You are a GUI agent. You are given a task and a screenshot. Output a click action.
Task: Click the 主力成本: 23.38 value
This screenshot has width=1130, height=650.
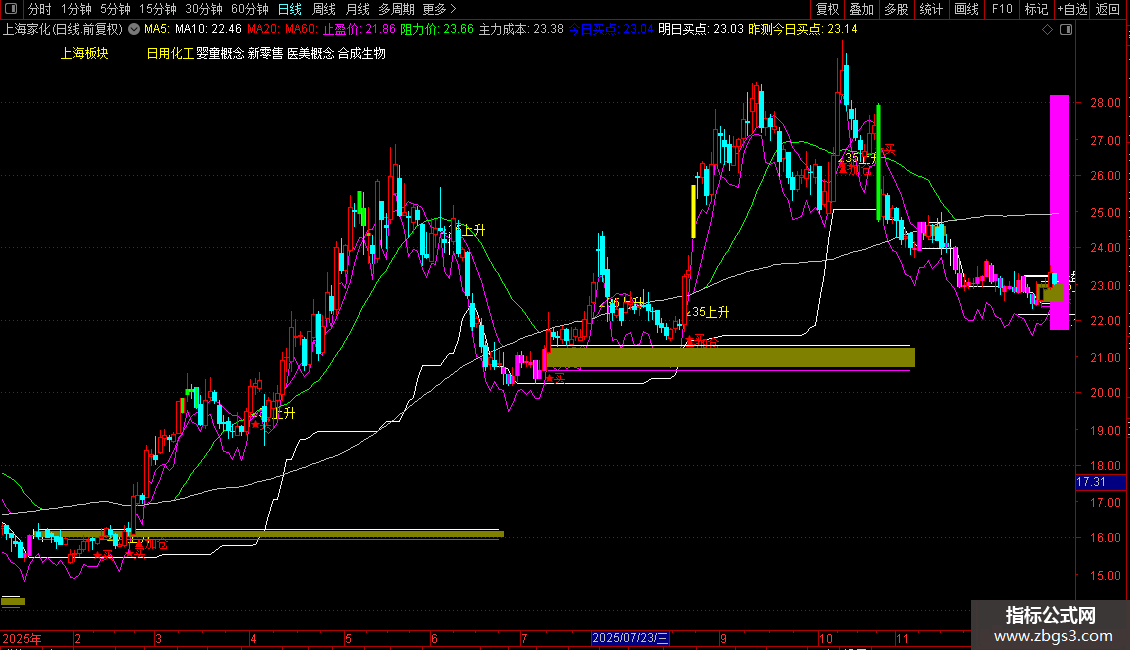(x=521, y=30)
